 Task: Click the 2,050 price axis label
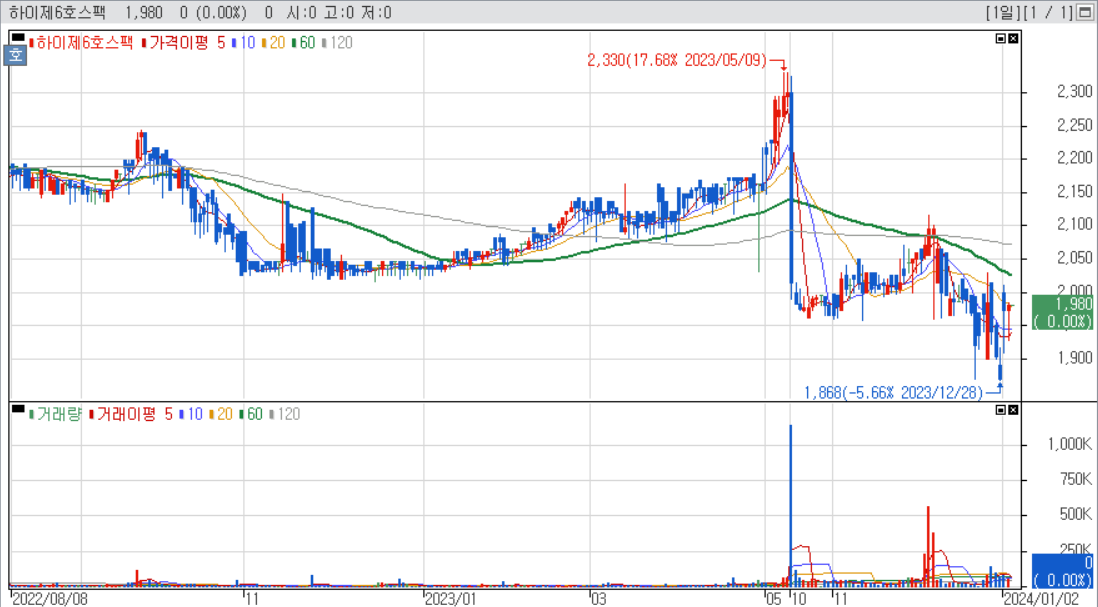1074,258
